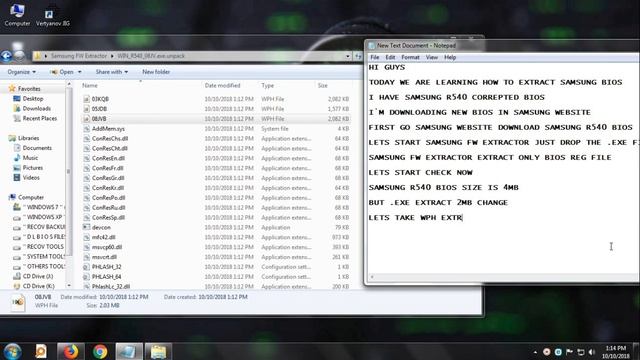640x360 pixels.
Task: Place cursor after LETS TAKE WPH EXTR
Action: [463, 218]
